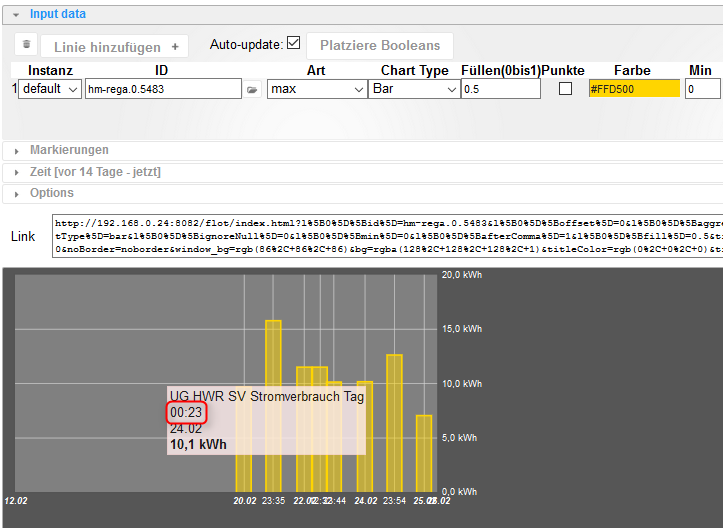This screenshot has height=528, width=723.
Task: Click the Min field with value 0
Action: pyautogui.click(x=702, y=89)
